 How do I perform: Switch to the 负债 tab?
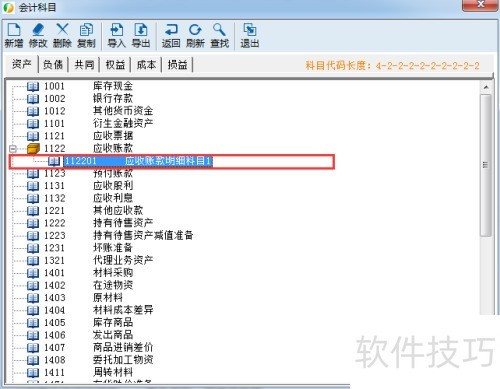click(x=53, y=64)
